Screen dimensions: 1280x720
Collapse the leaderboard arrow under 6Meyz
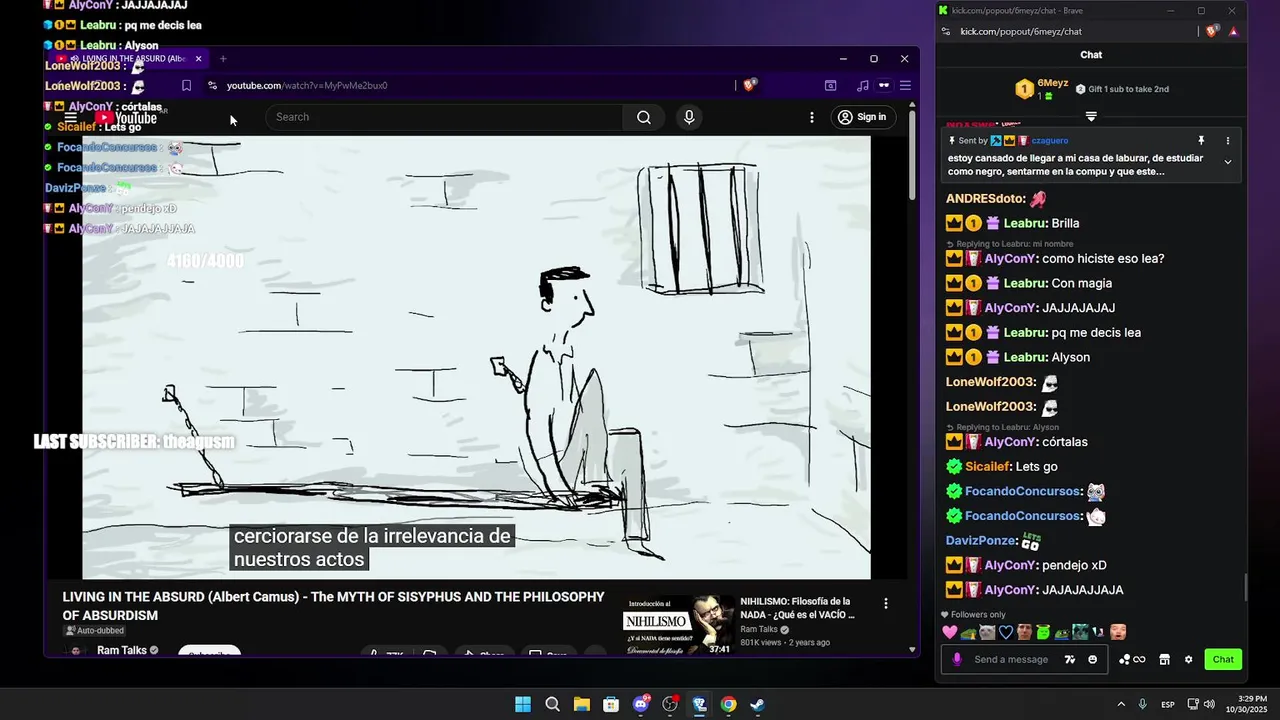(1091, 117)
